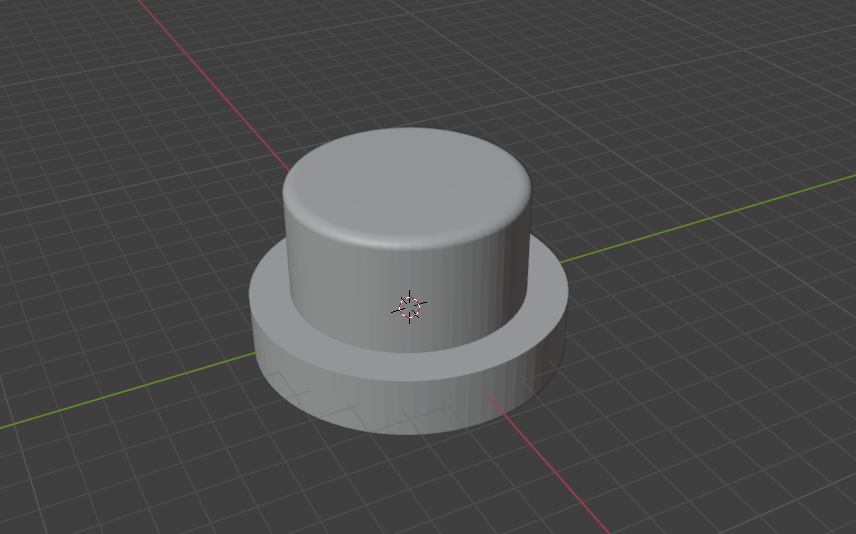Click the green Y axis line left of the object
This screenshot has width=856, height=534.
[x=128, y=389]
